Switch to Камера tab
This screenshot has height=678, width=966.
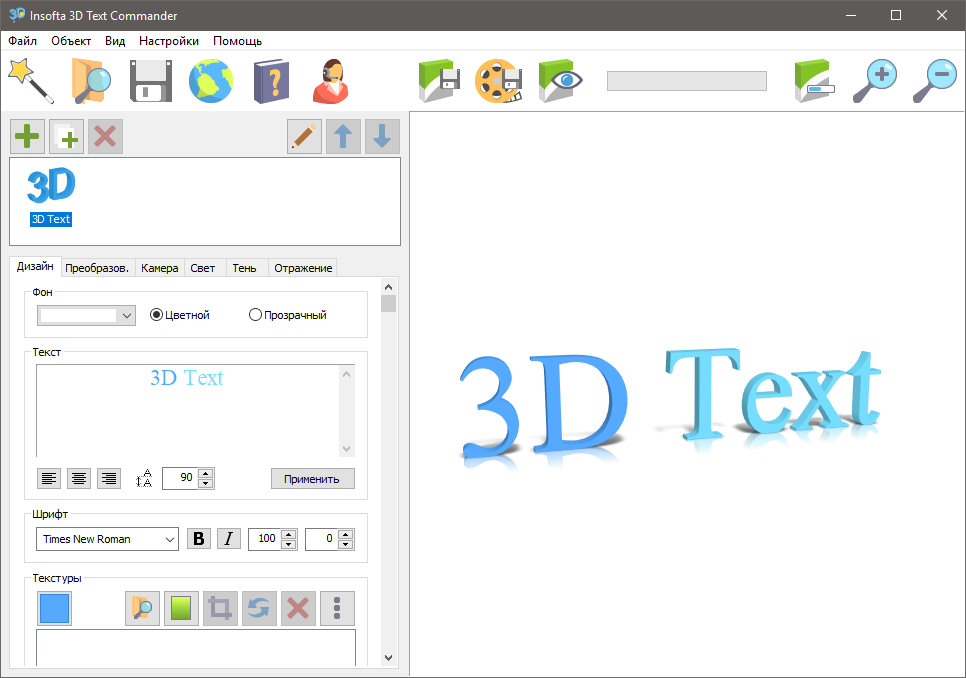pos(160,268)
